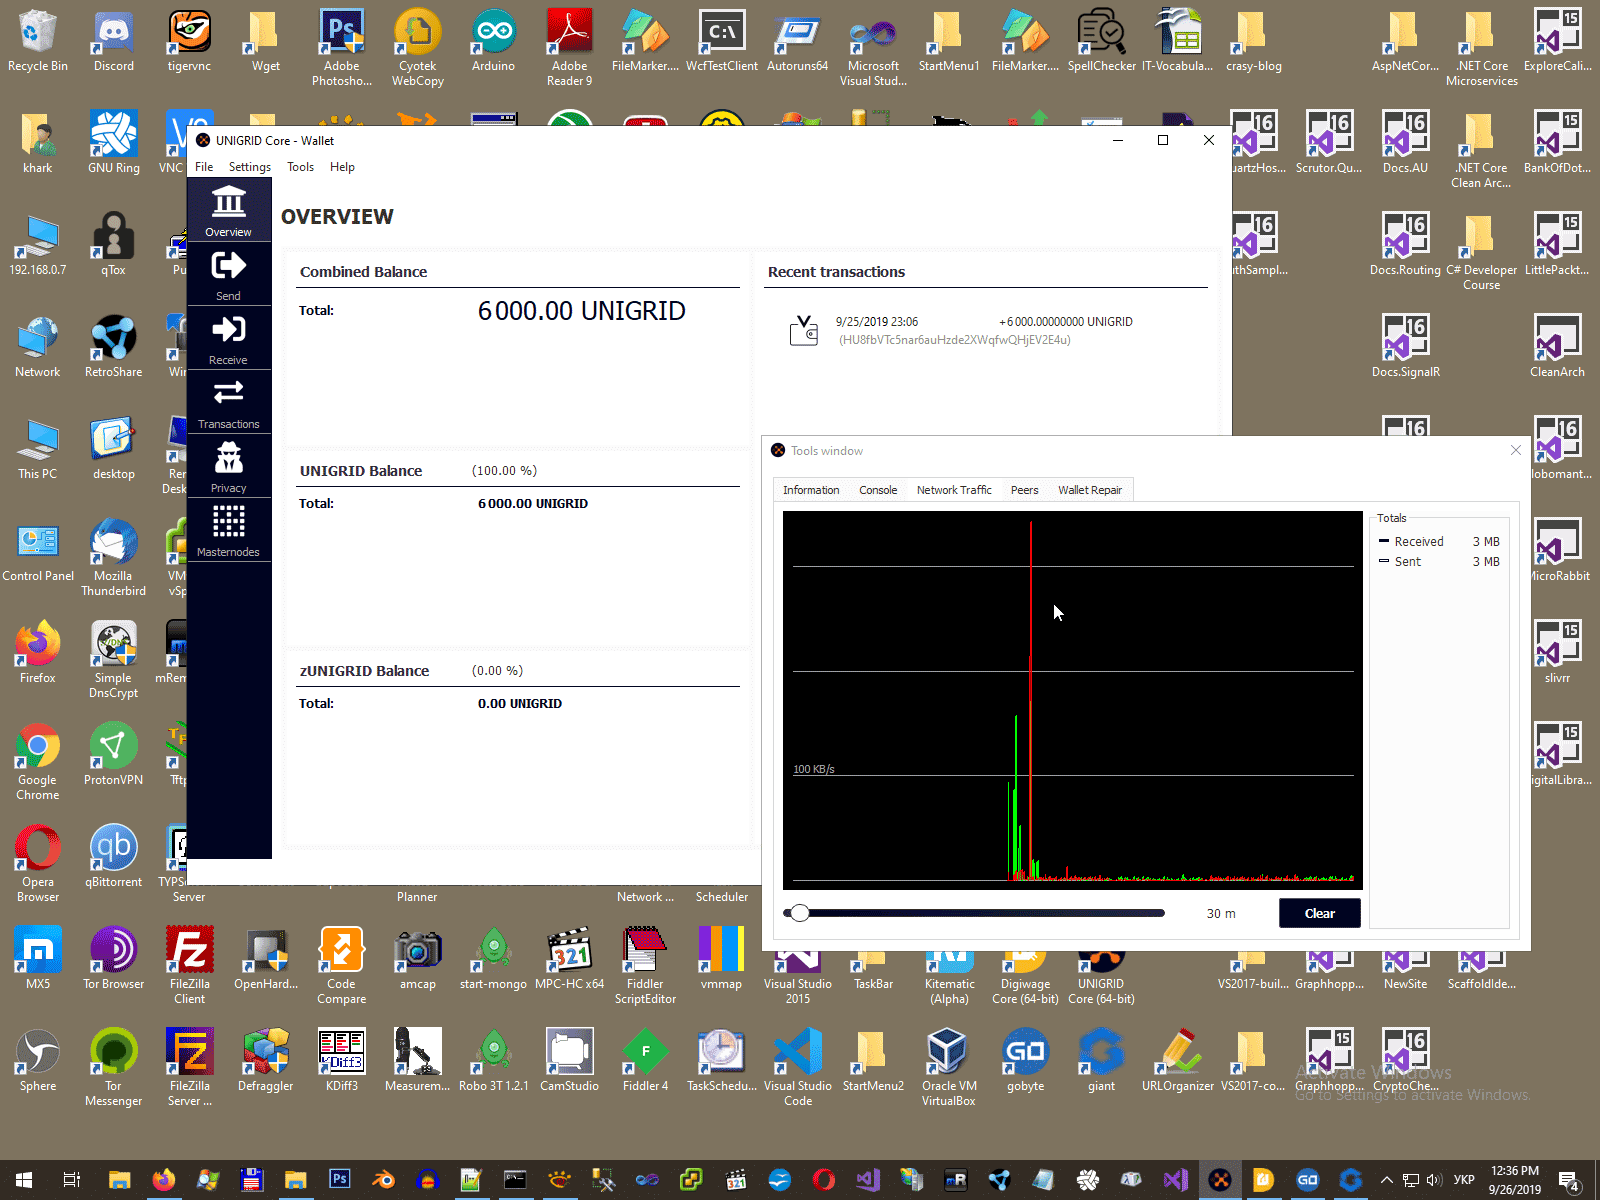This screenshot has height=1200, width=1600.
Task: Select the qBittorrent desktop icon
Action: pos(114,857)
